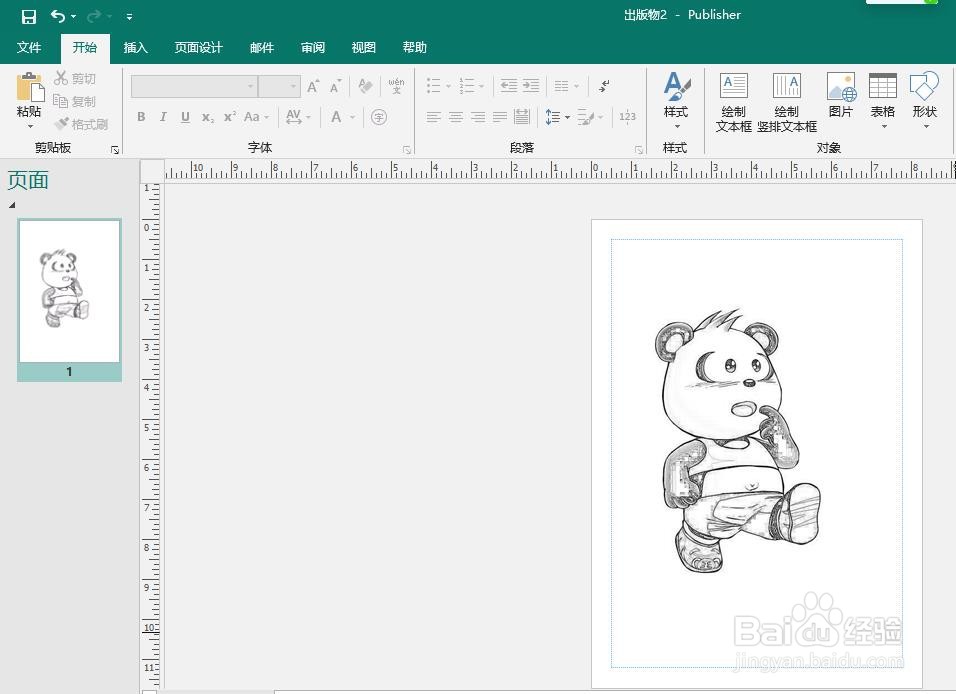Select the panda bear picture on page

[x=738, y=442]
